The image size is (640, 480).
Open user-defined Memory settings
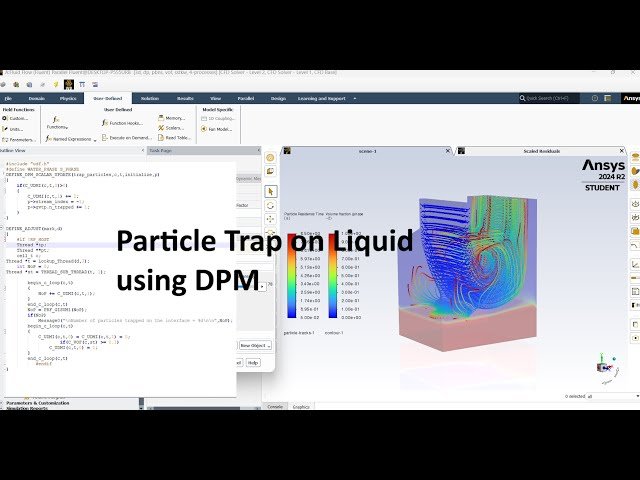[x=171, y=118]
